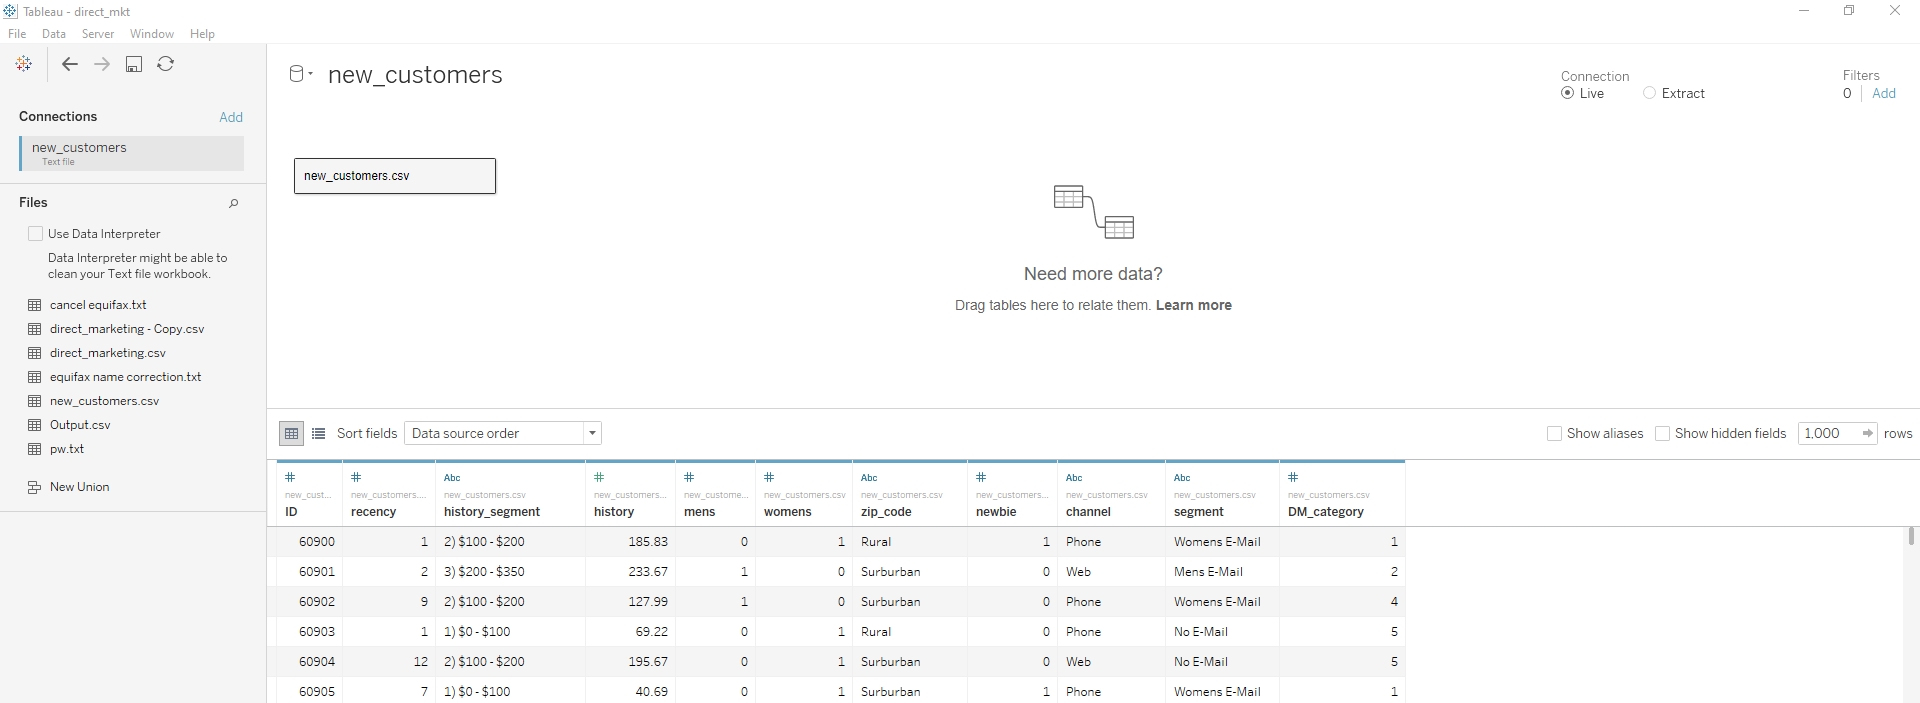Click the number type icon above the history column
The height and width of the screenshot is (703, 1920).
599,477
